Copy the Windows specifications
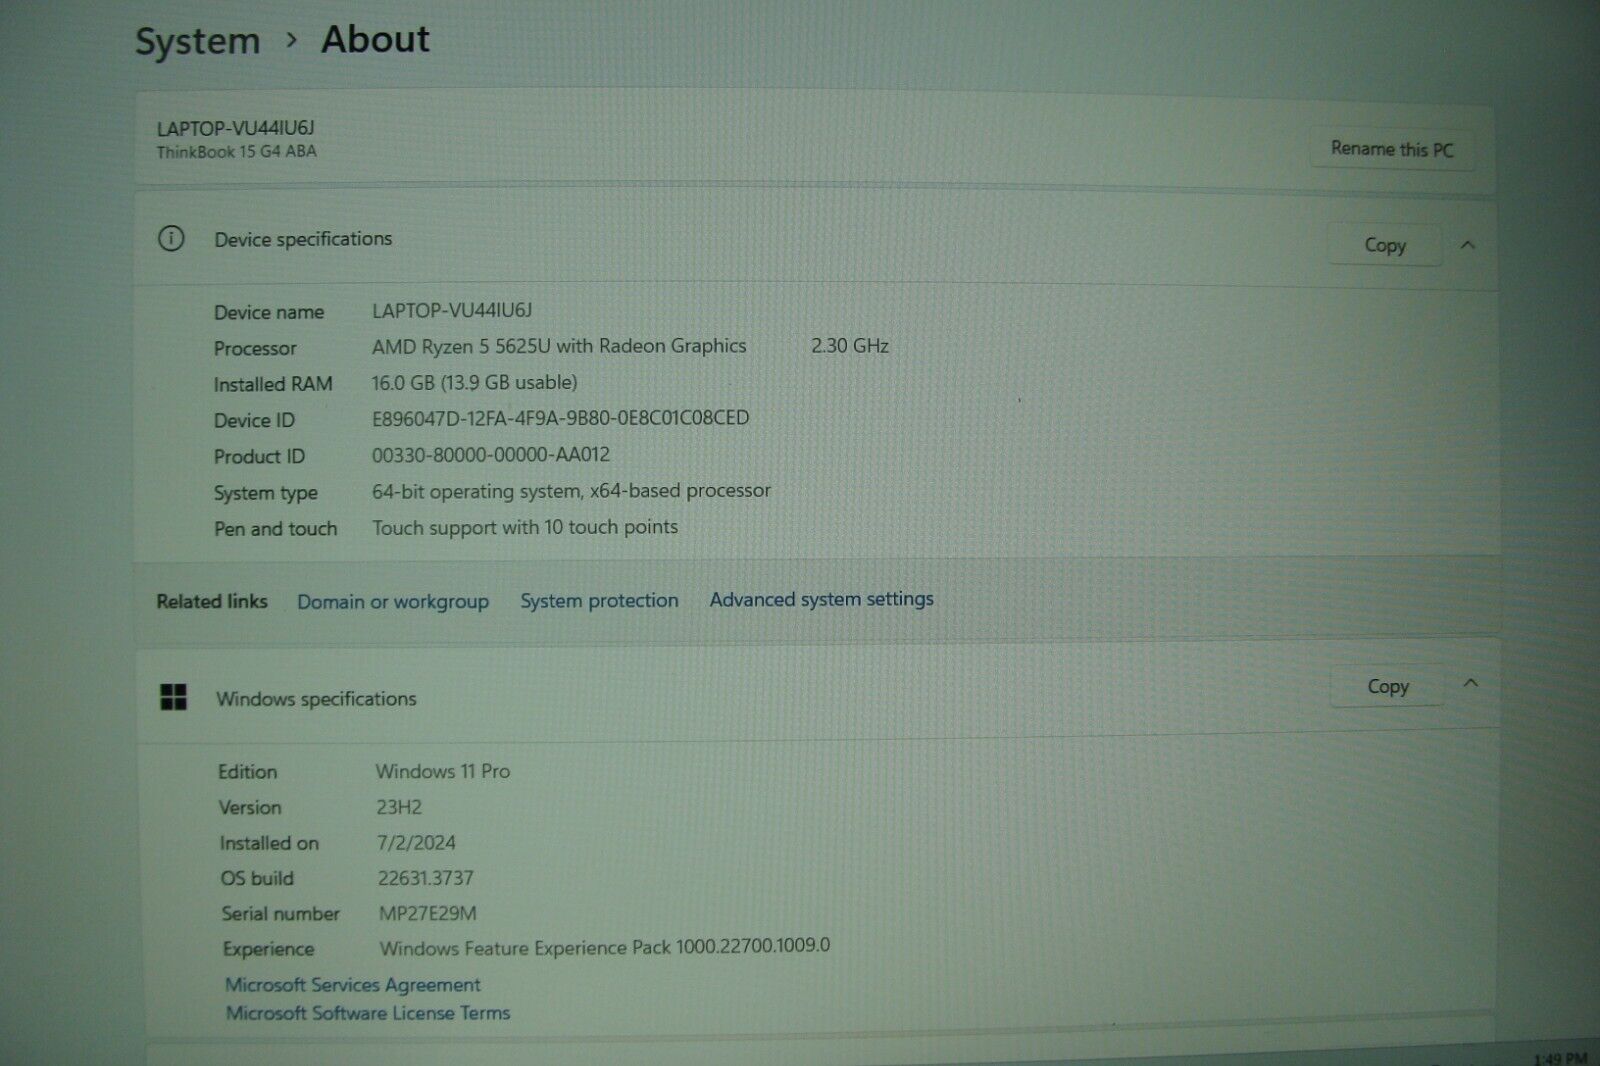1600x1066 pixels. (x=1387, y=686)
